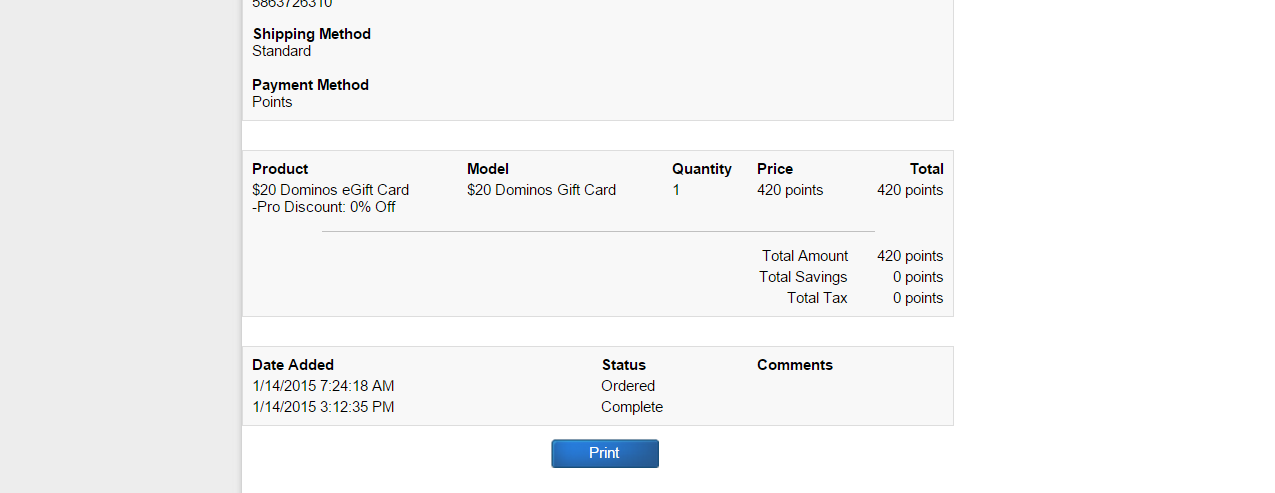Select the Payment Method heading
1275x493 pixels.
coord(311,85)
